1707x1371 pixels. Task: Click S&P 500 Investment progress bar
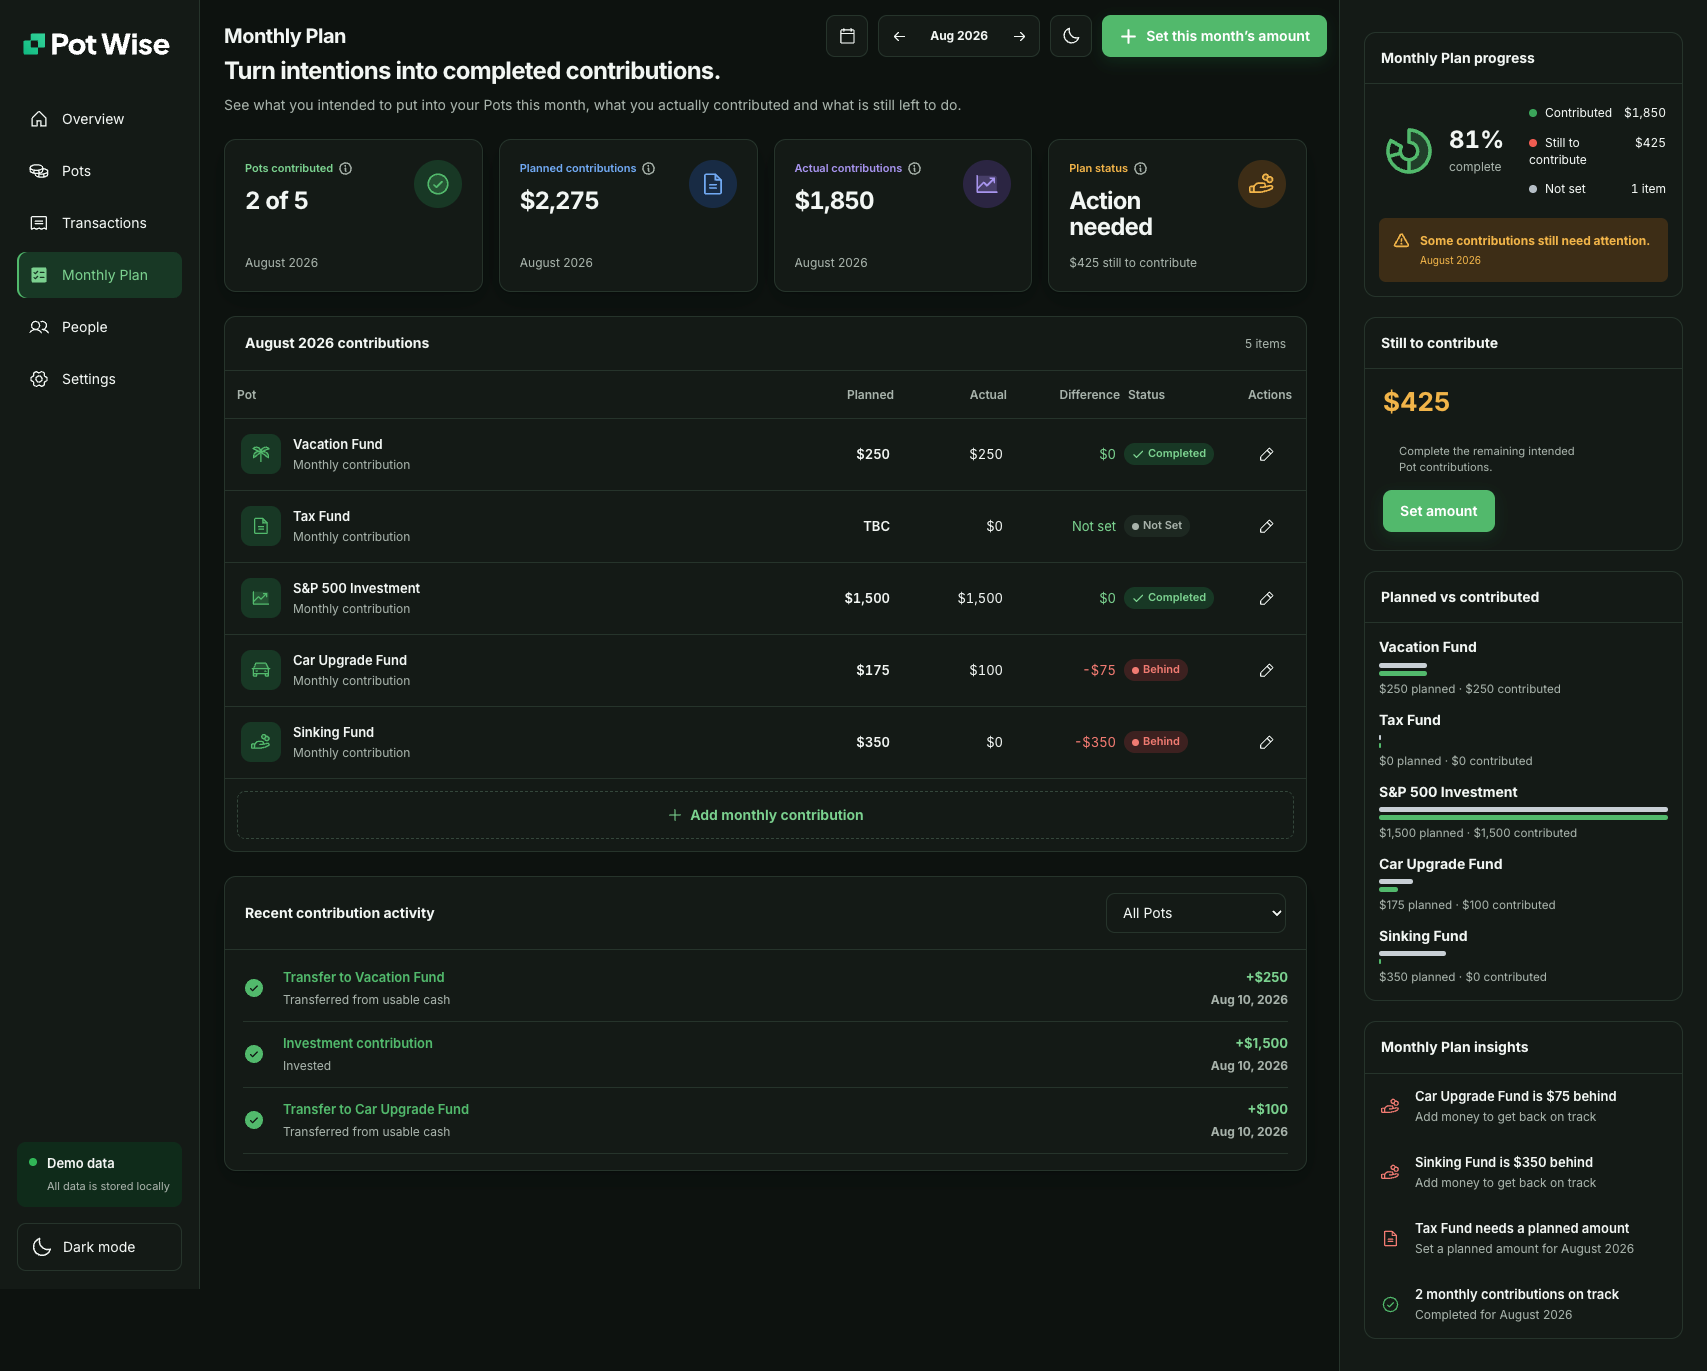click(x=1523, y=813)
